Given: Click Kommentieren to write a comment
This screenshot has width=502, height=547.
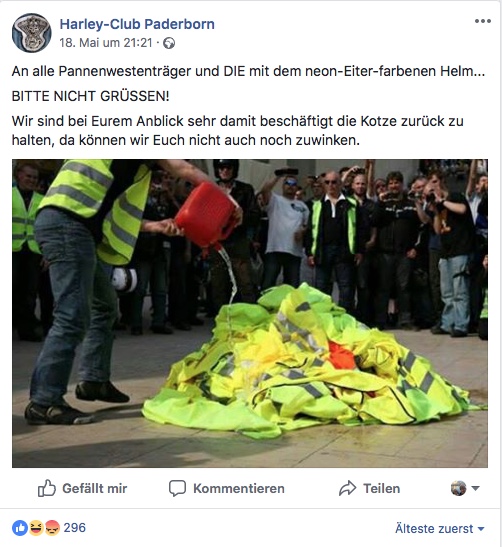Looking at the screenshot, I should point(227,488).
